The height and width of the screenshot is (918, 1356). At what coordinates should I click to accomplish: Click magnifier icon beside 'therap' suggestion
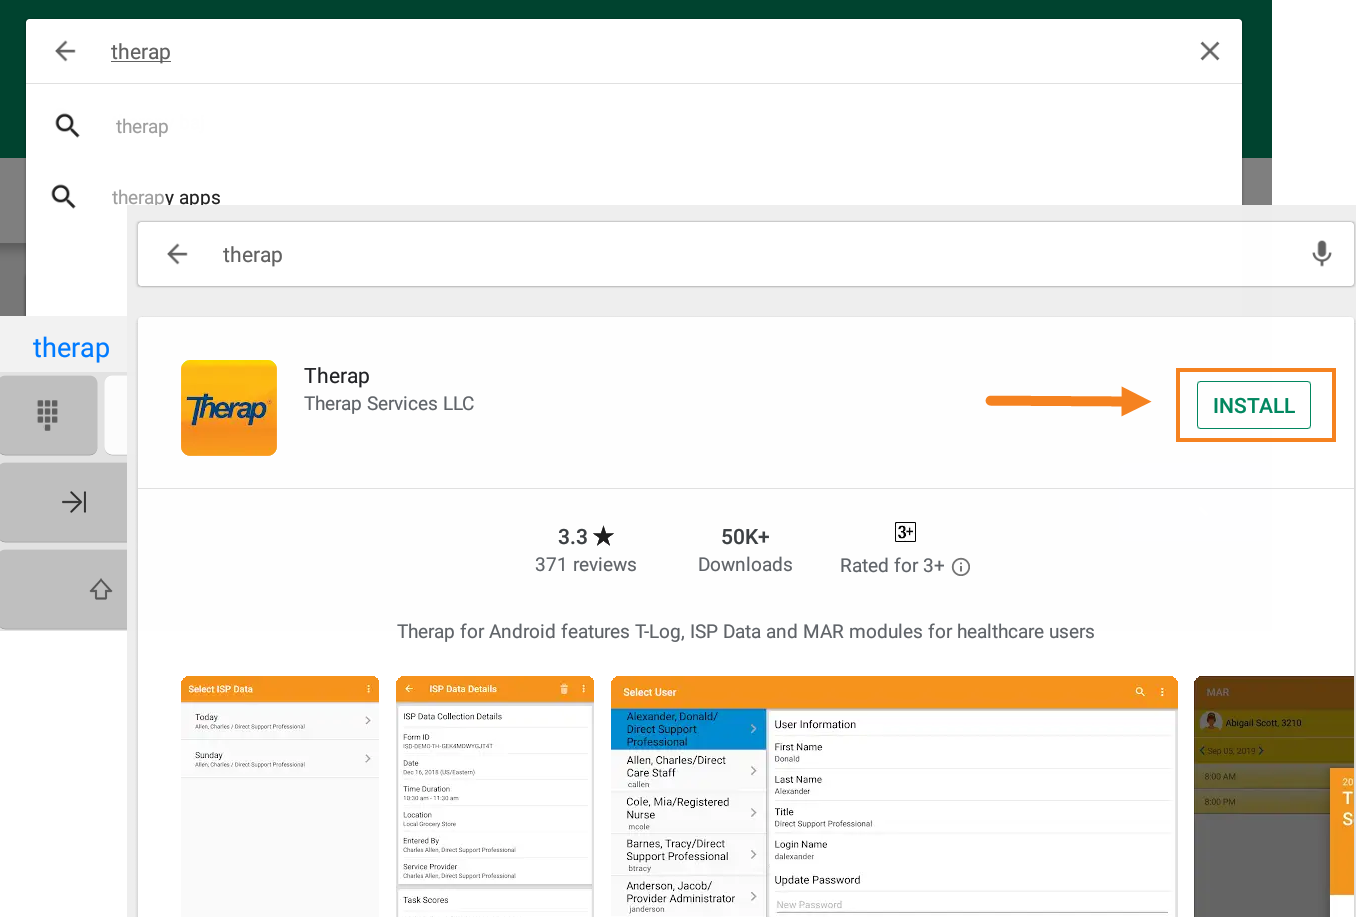[67, 125]
